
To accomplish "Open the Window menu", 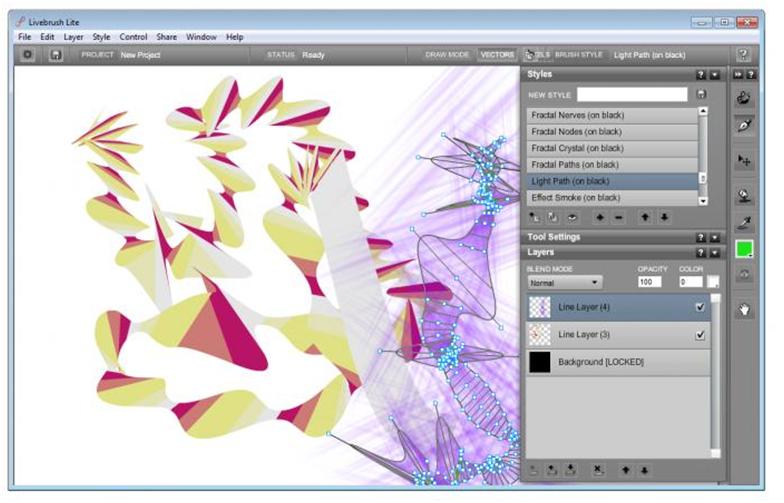I will pyautogui.click(x=201, y=36).
